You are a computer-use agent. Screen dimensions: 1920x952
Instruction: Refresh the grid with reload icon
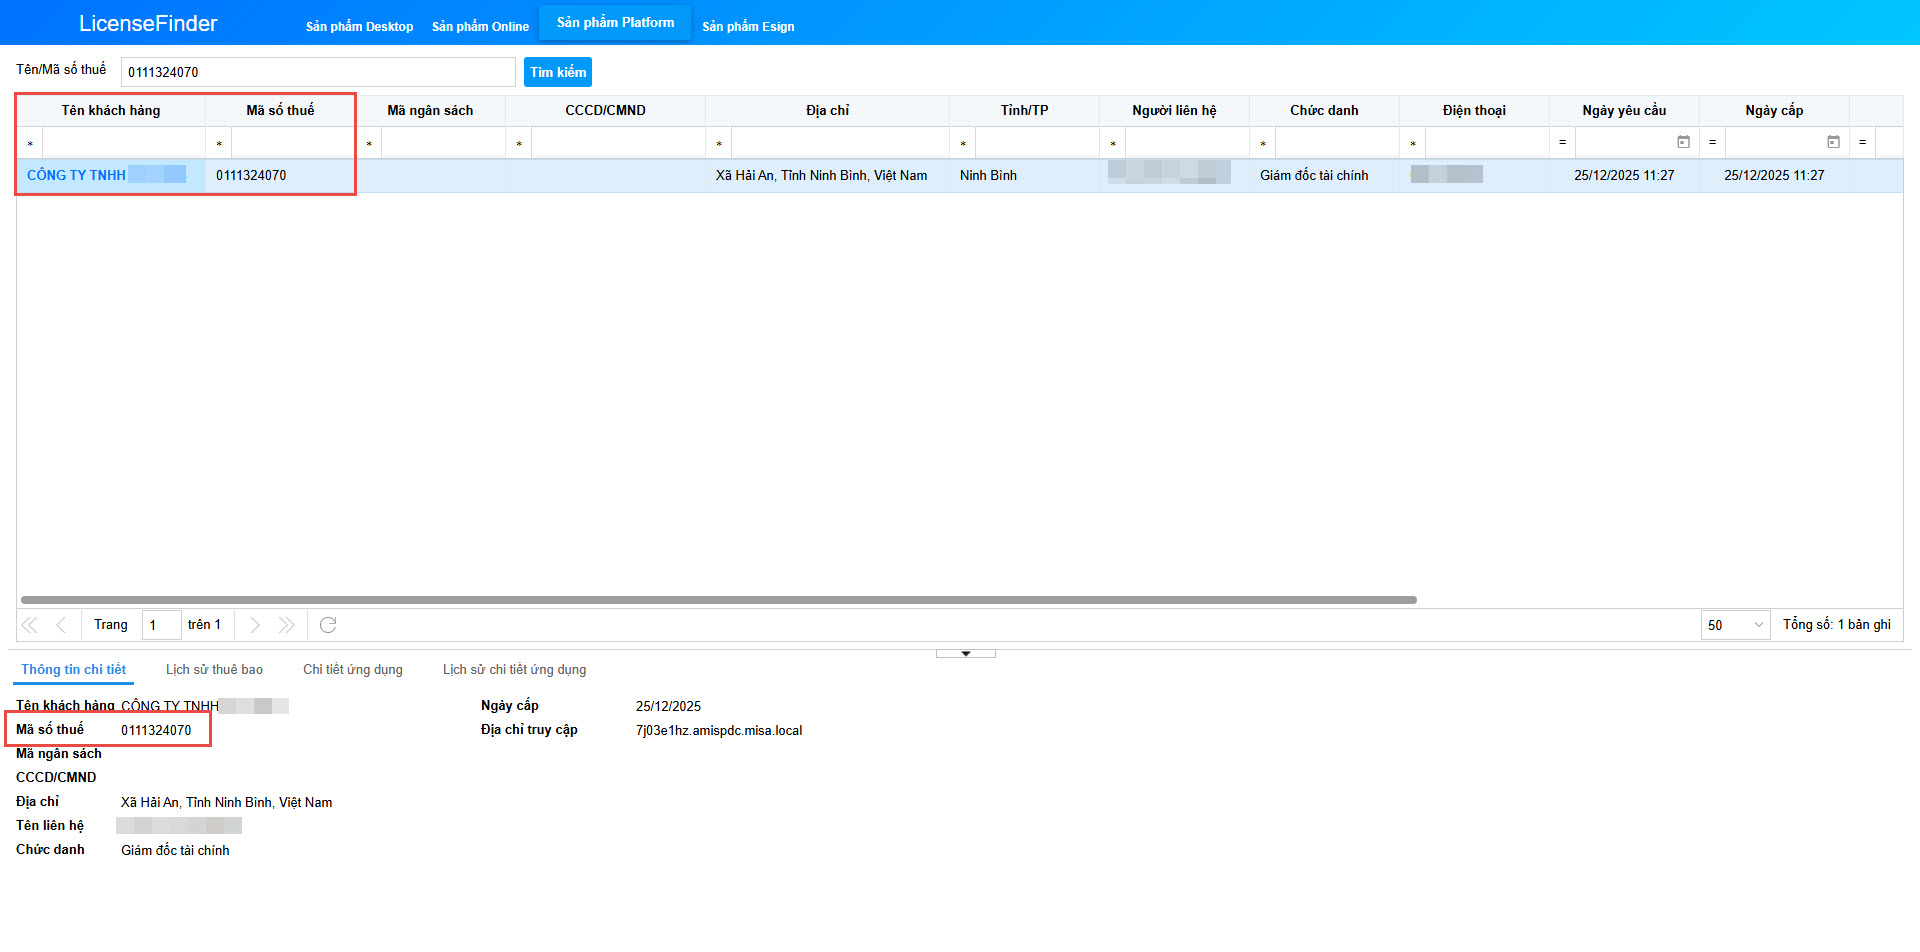[x=328, y=625]
